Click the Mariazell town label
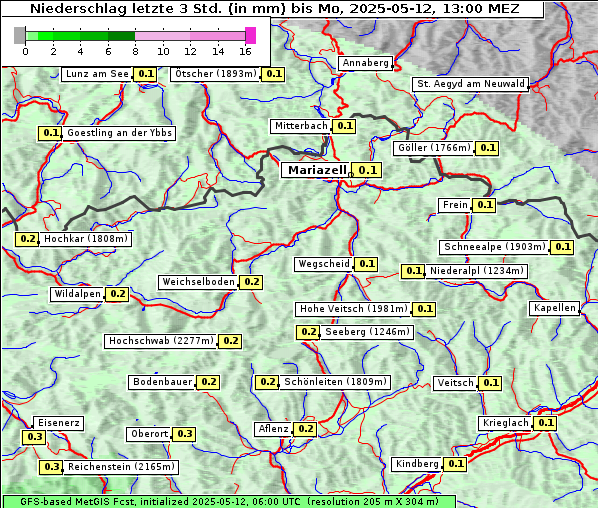The image size is (598, 508). pos(316,170)
